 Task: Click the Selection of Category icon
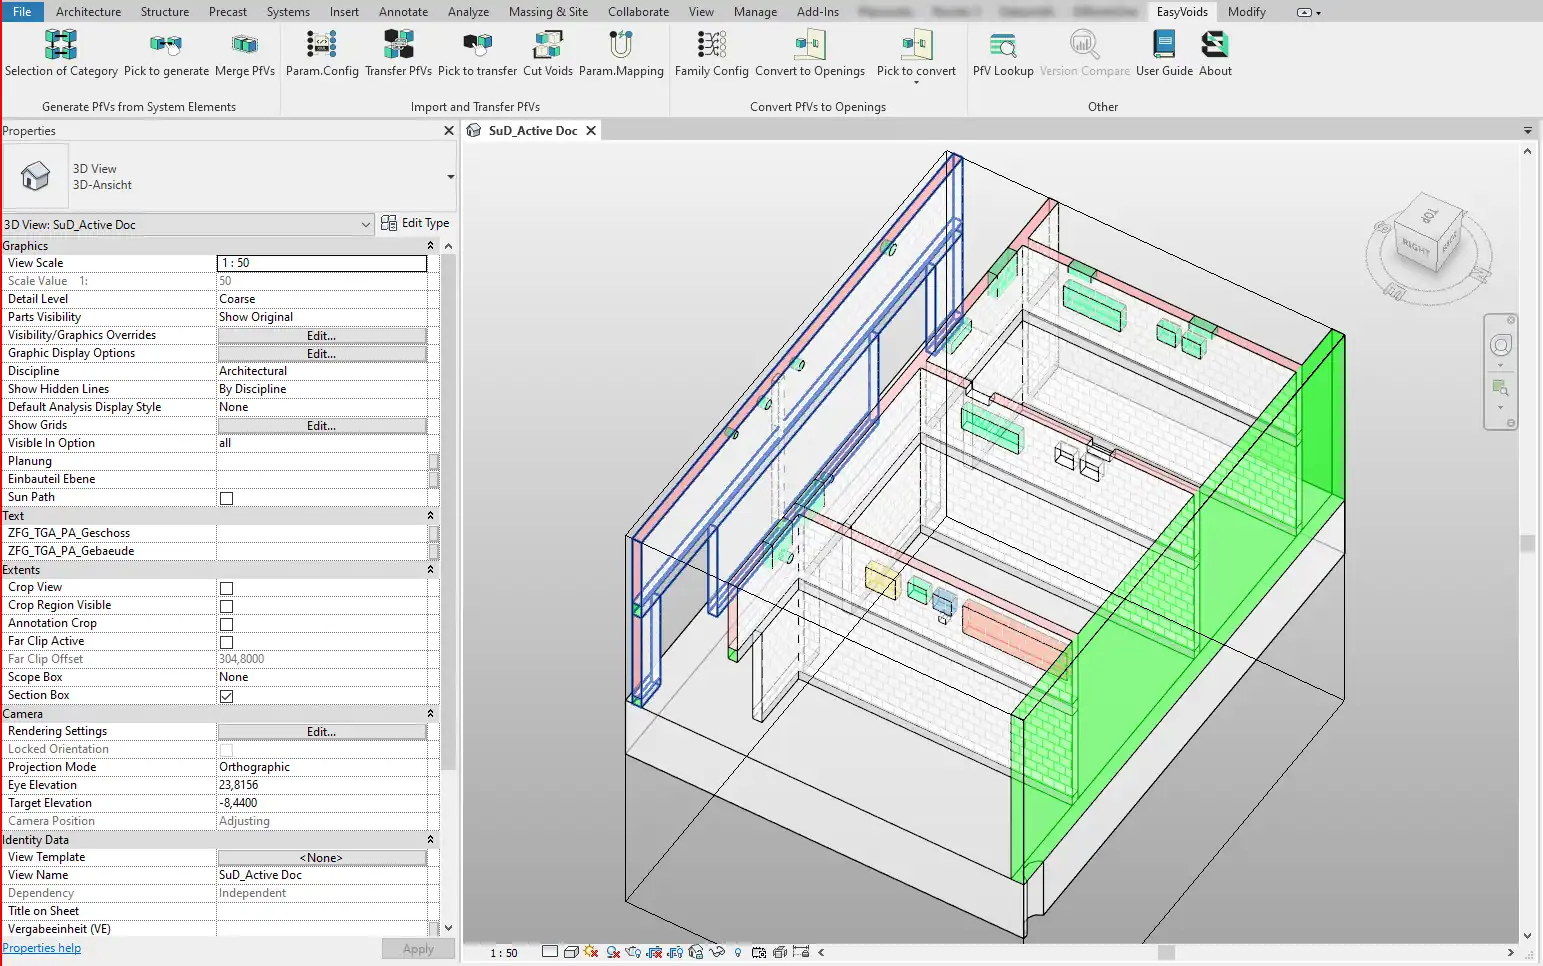point(61,45)
